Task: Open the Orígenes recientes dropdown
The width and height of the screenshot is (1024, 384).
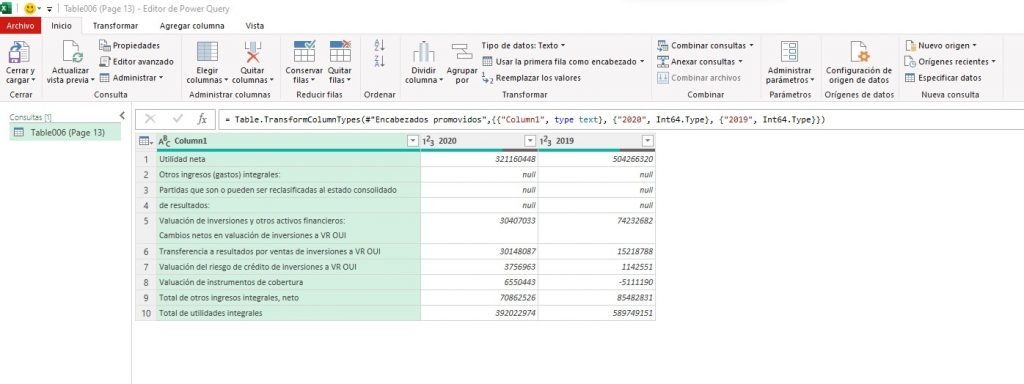Action: pos(950,61)
